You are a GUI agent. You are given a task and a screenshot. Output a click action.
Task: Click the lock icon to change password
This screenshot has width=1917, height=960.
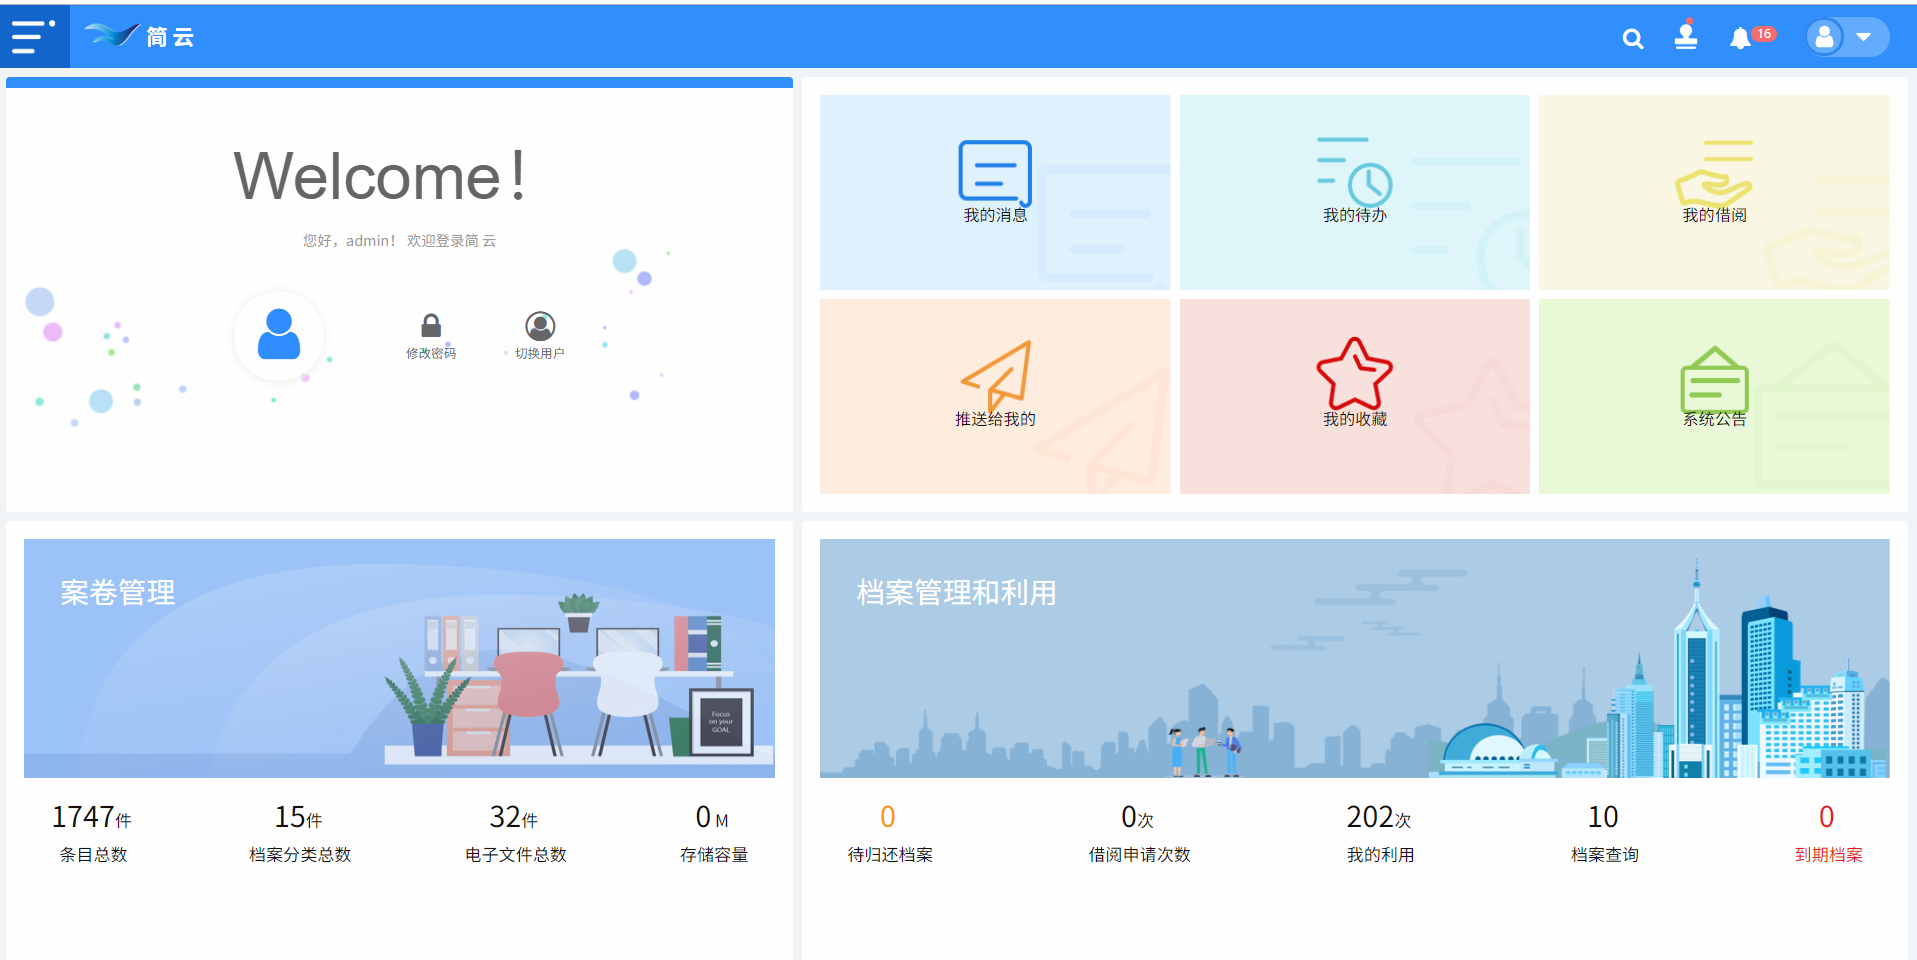tap(431, 325)
